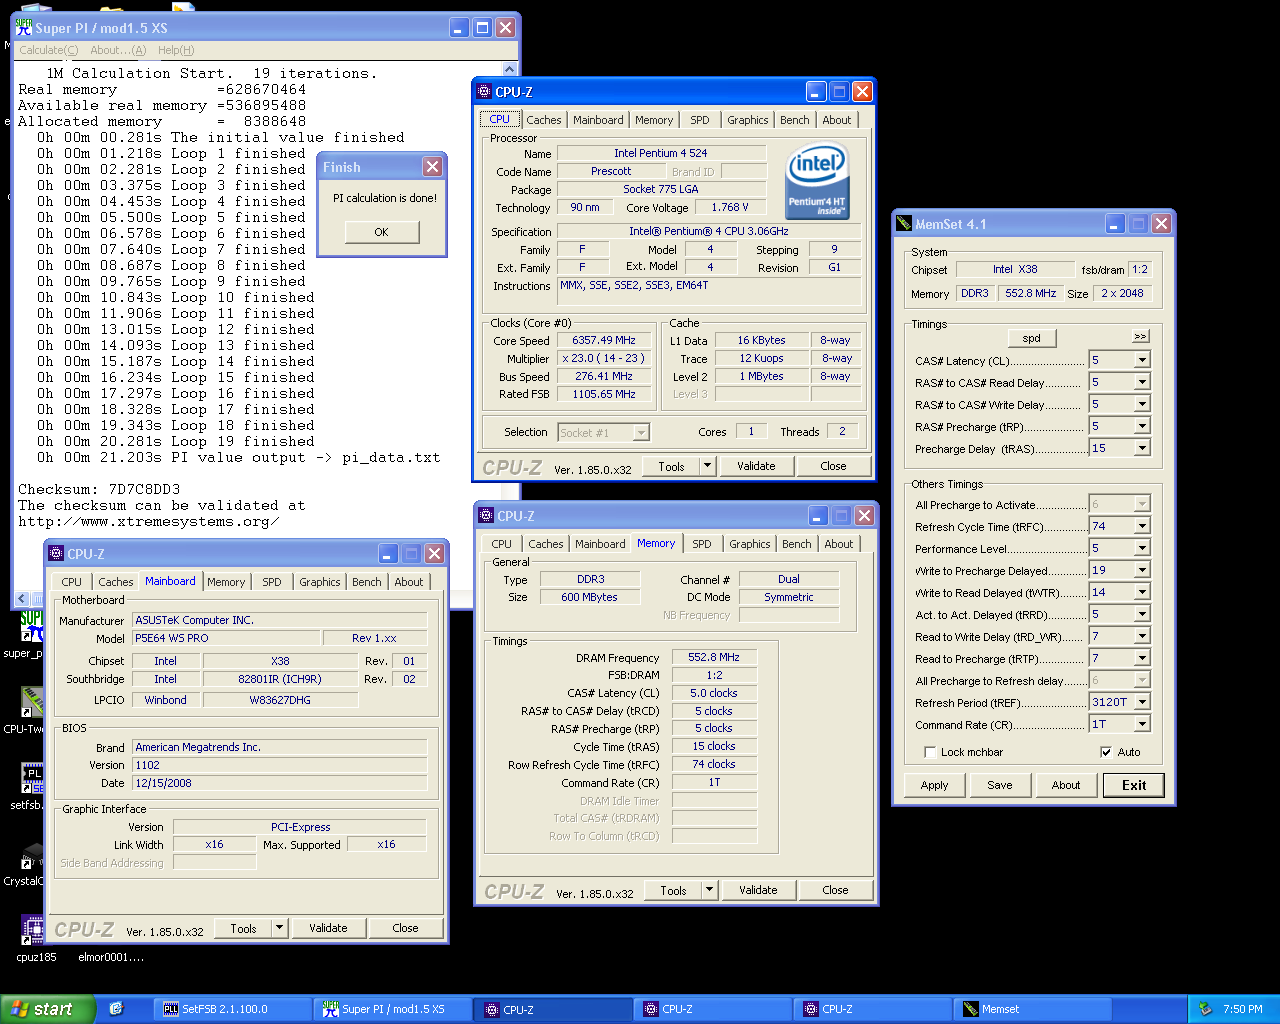Switch to Super PI in the taskbar

392,1009
